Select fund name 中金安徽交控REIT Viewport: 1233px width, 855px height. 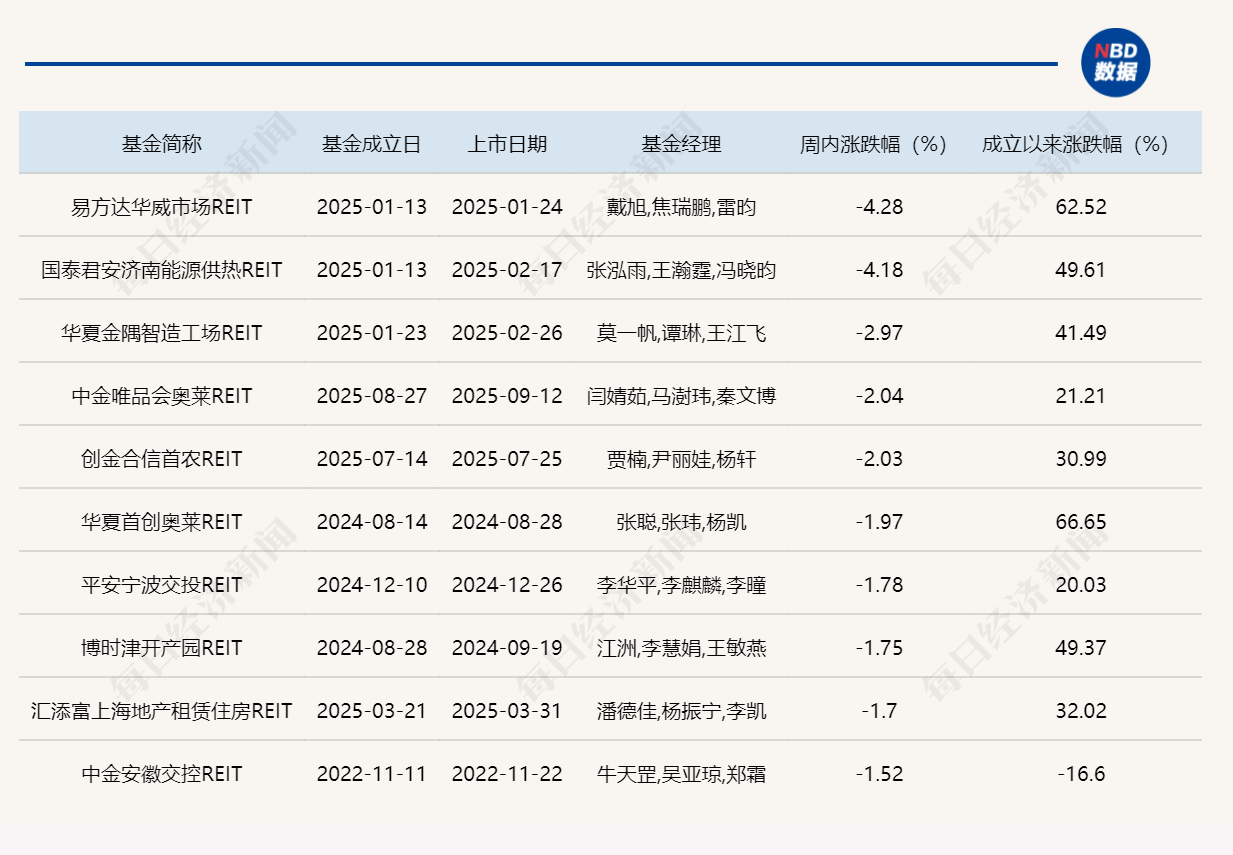tap(162, 774)
